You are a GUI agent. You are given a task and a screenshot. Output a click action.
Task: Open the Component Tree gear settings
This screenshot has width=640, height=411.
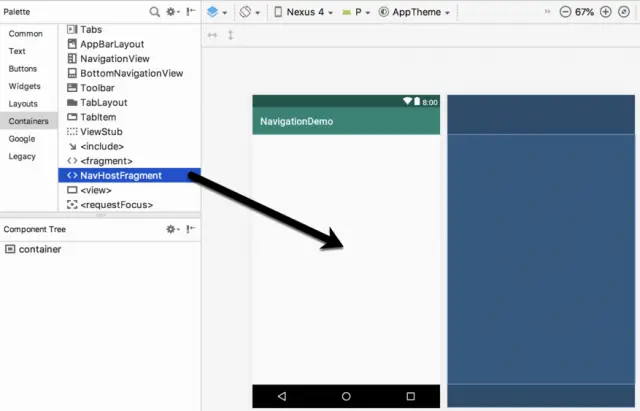click(x=172, y=229)
